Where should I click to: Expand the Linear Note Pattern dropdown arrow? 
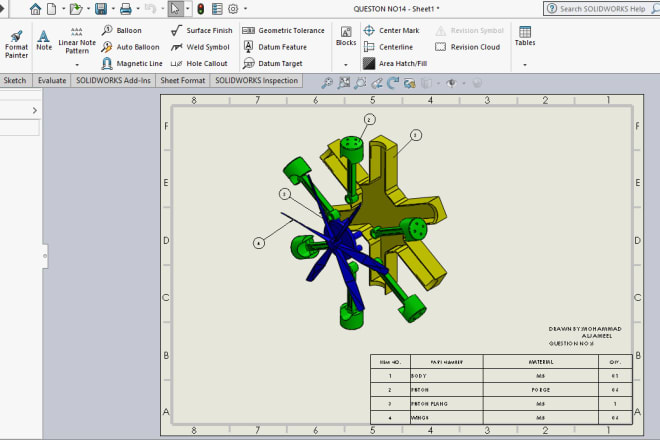77,65
